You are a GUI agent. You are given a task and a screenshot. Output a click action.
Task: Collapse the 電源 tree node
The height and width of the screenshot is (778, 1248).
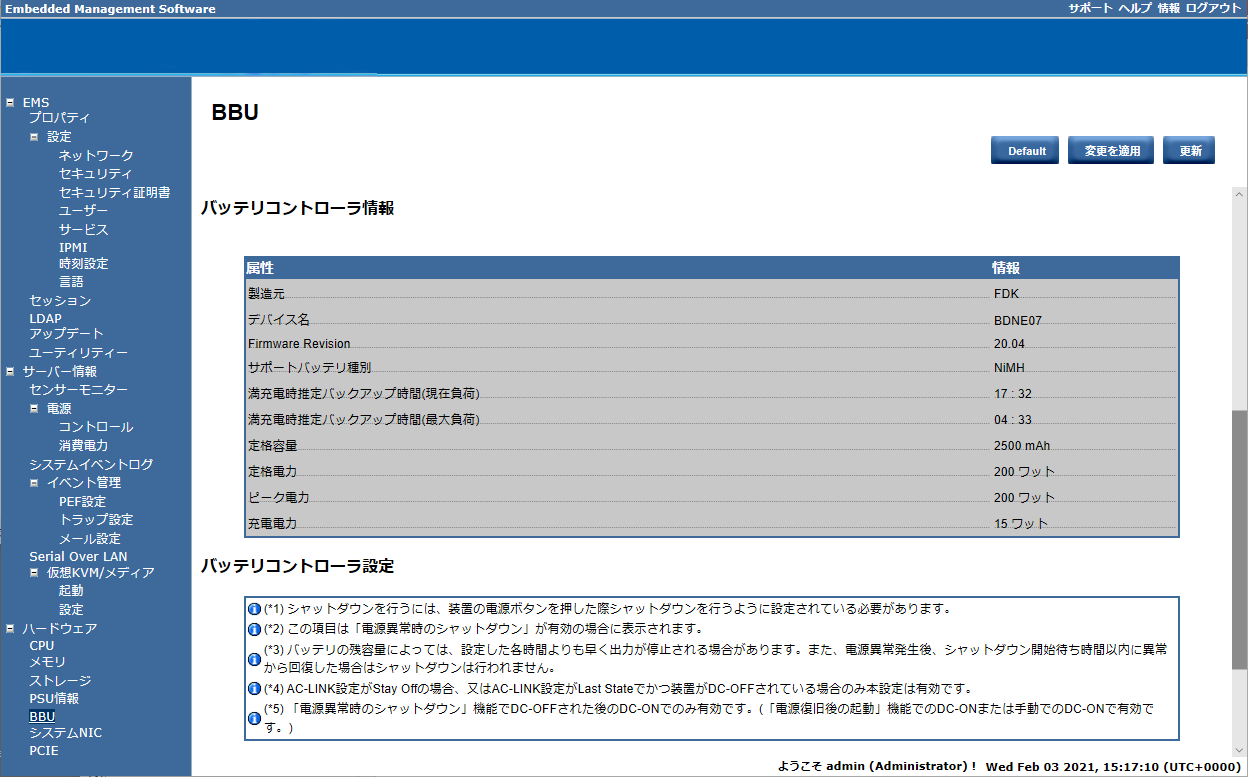click(34, 408)
